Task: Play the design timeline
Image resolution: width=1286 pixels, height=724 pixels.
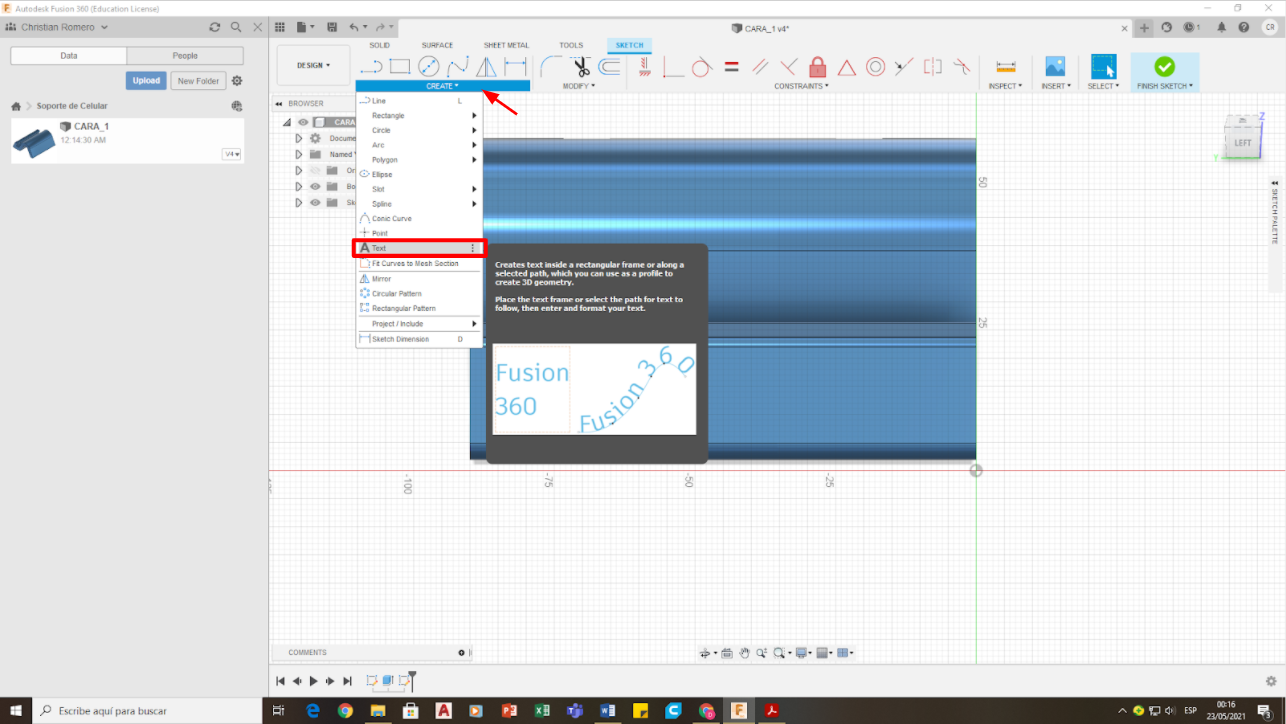Action: pos(313,681)
